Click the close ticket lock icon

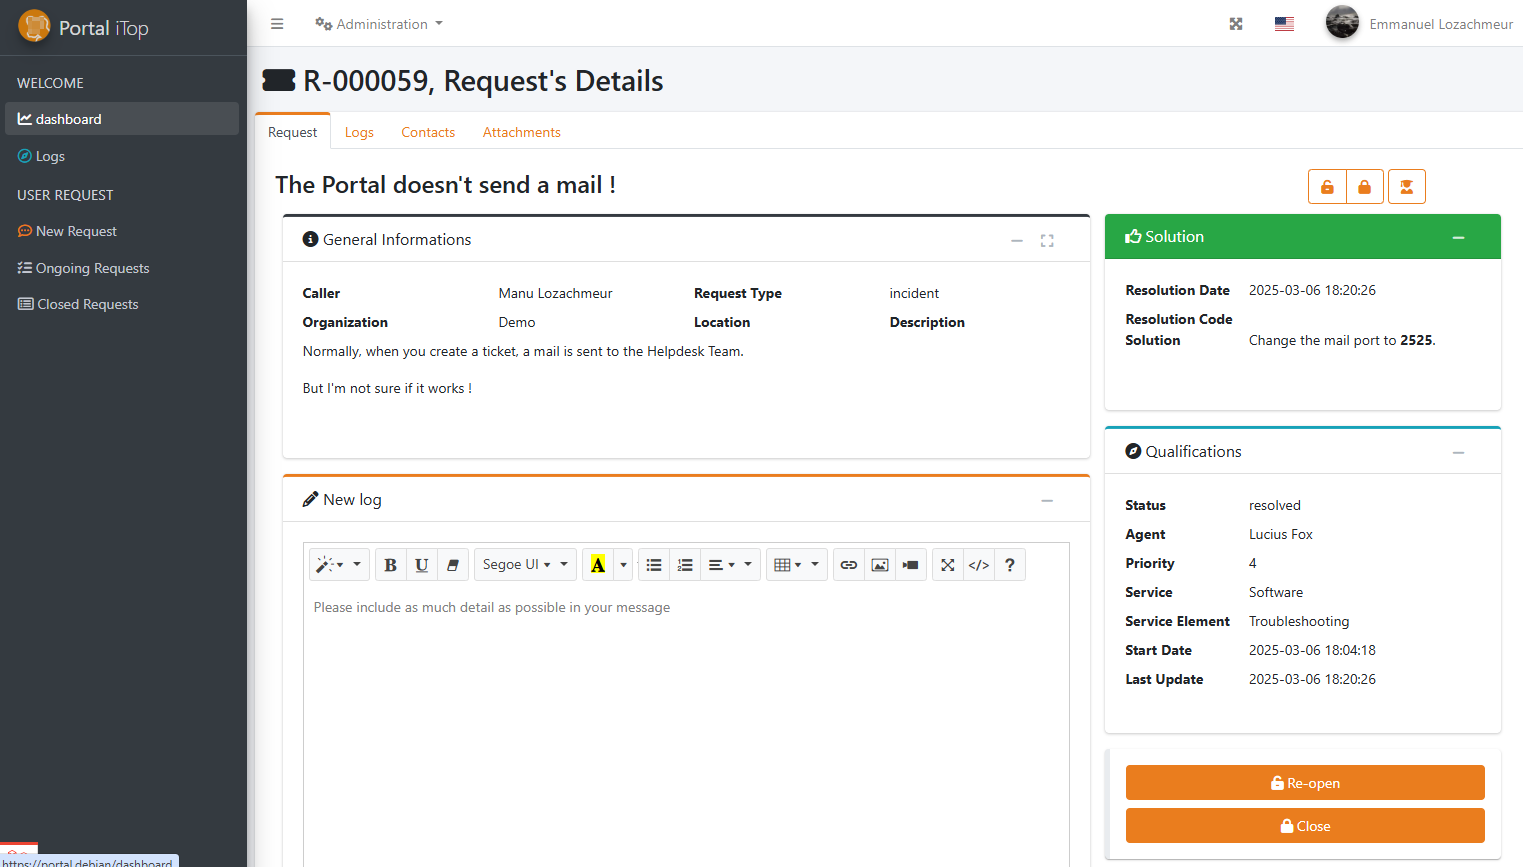click(x=1364, y=186)
